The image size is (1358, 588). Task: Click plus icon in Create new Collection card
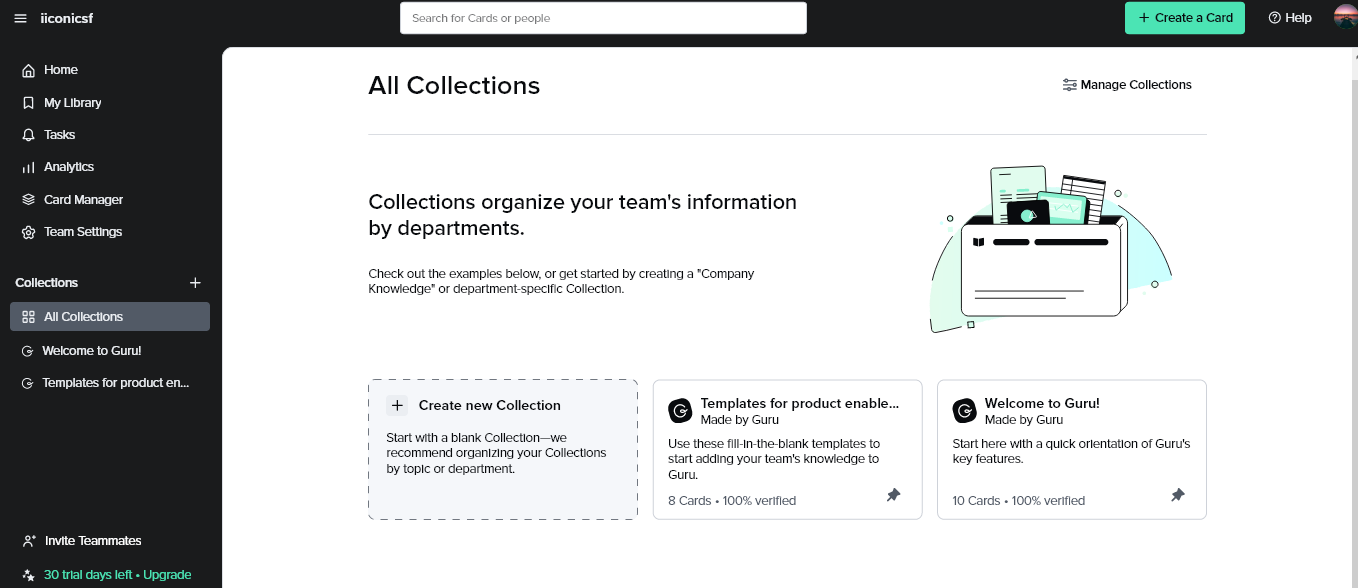pos(398,405)
